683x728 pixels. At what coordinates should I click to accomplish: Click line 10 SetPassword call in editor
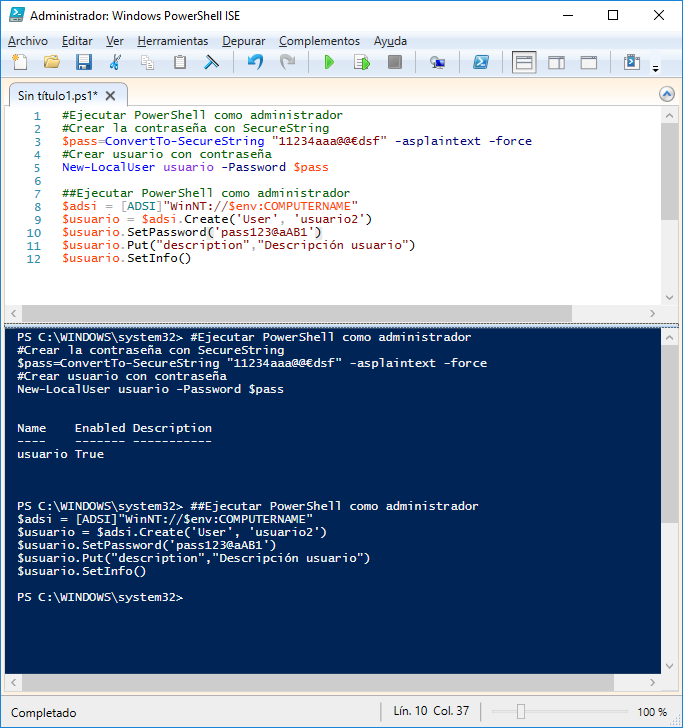tap(192, 232)
